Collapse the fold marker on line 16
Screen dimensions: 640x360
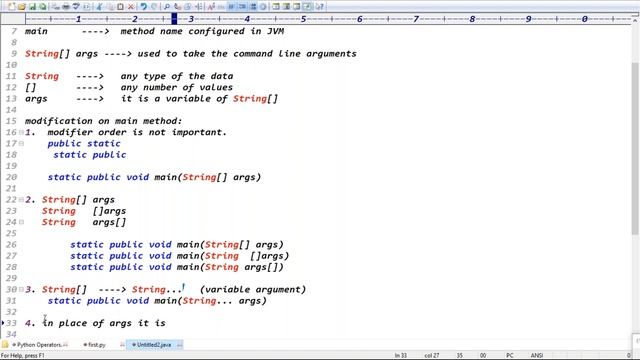pyautogui.click(x=21, y=132)
